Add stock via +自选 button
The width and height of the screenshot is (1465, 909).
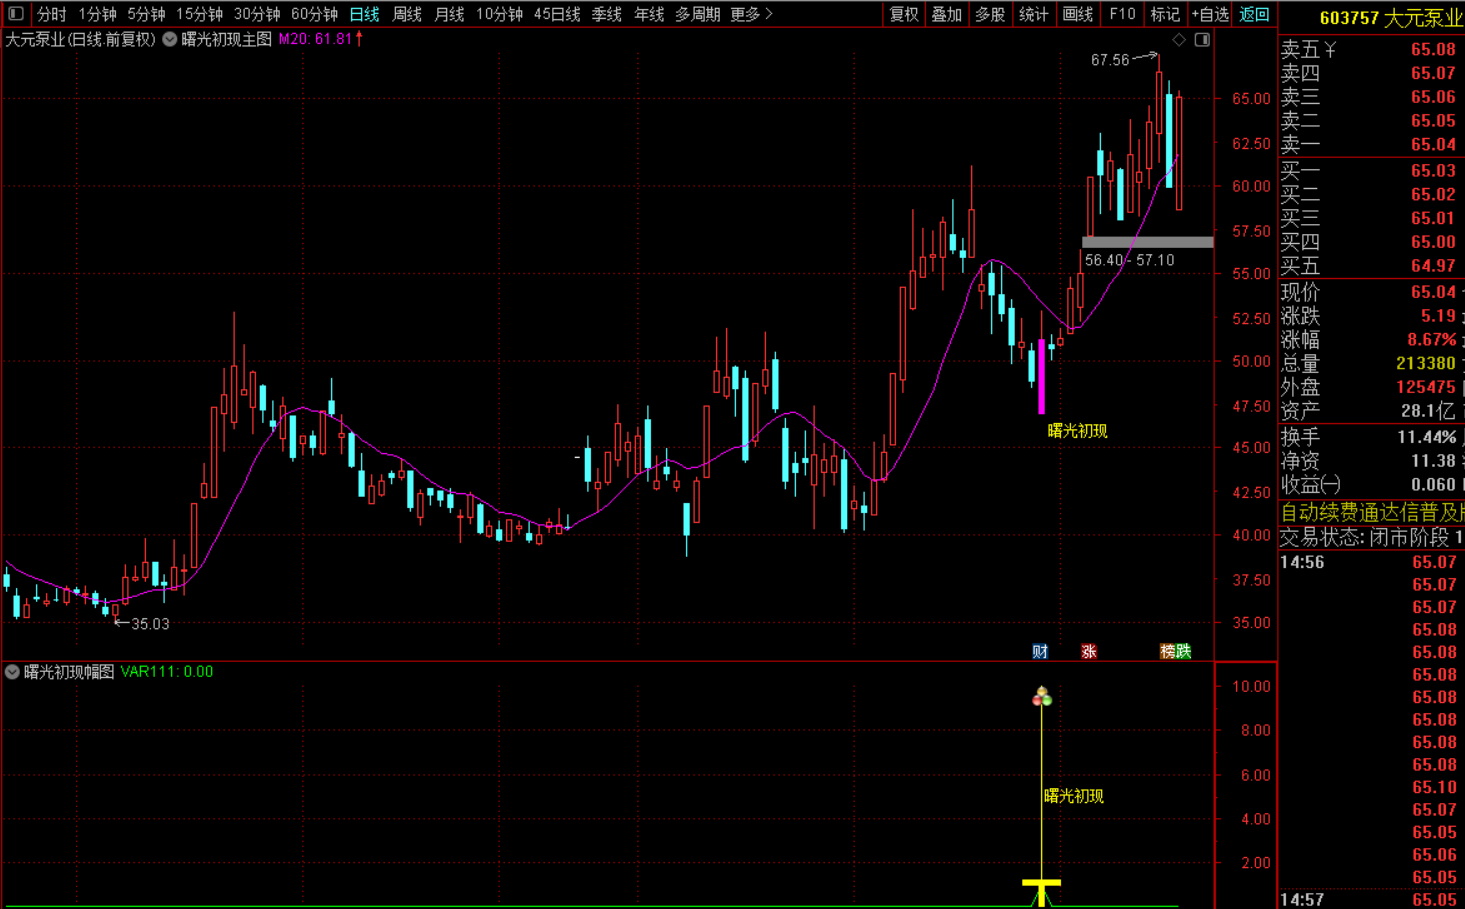point(1210,14)
